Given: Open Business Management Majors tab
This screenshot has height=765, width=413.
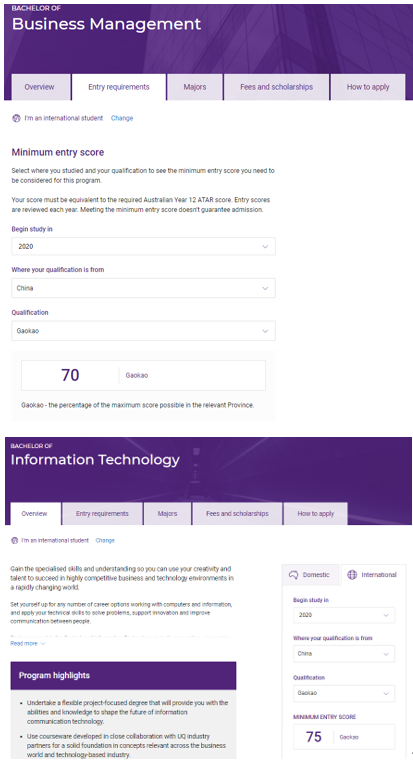Looking at the screenshot, I should 195,87.
